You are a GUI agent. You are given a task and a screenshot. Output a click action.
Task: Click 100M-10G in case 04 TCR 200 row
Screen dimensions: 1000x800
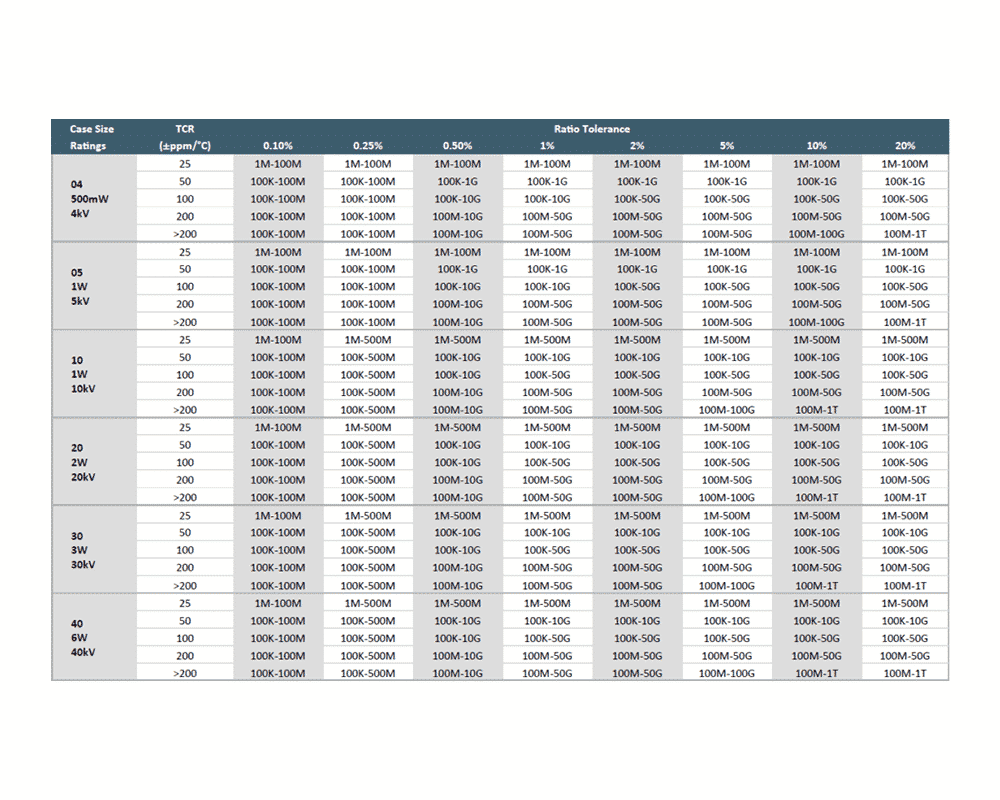457,217
